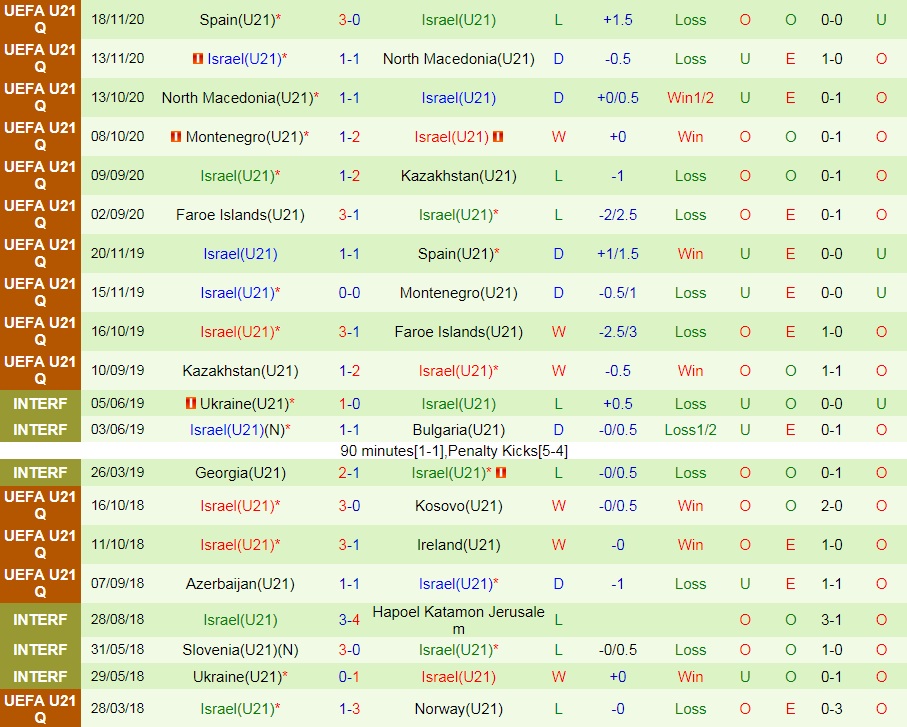Open Kazakhstan(U21) home team on 10/09/19
Image resolution: width=907 pixels, height=727 pixels.
tap(240, 371)
